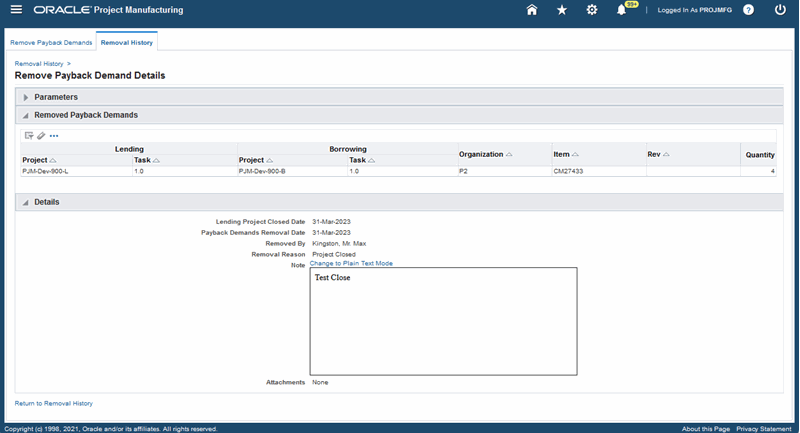Click Removal History breadcrumb link

(x=39, y=64)
